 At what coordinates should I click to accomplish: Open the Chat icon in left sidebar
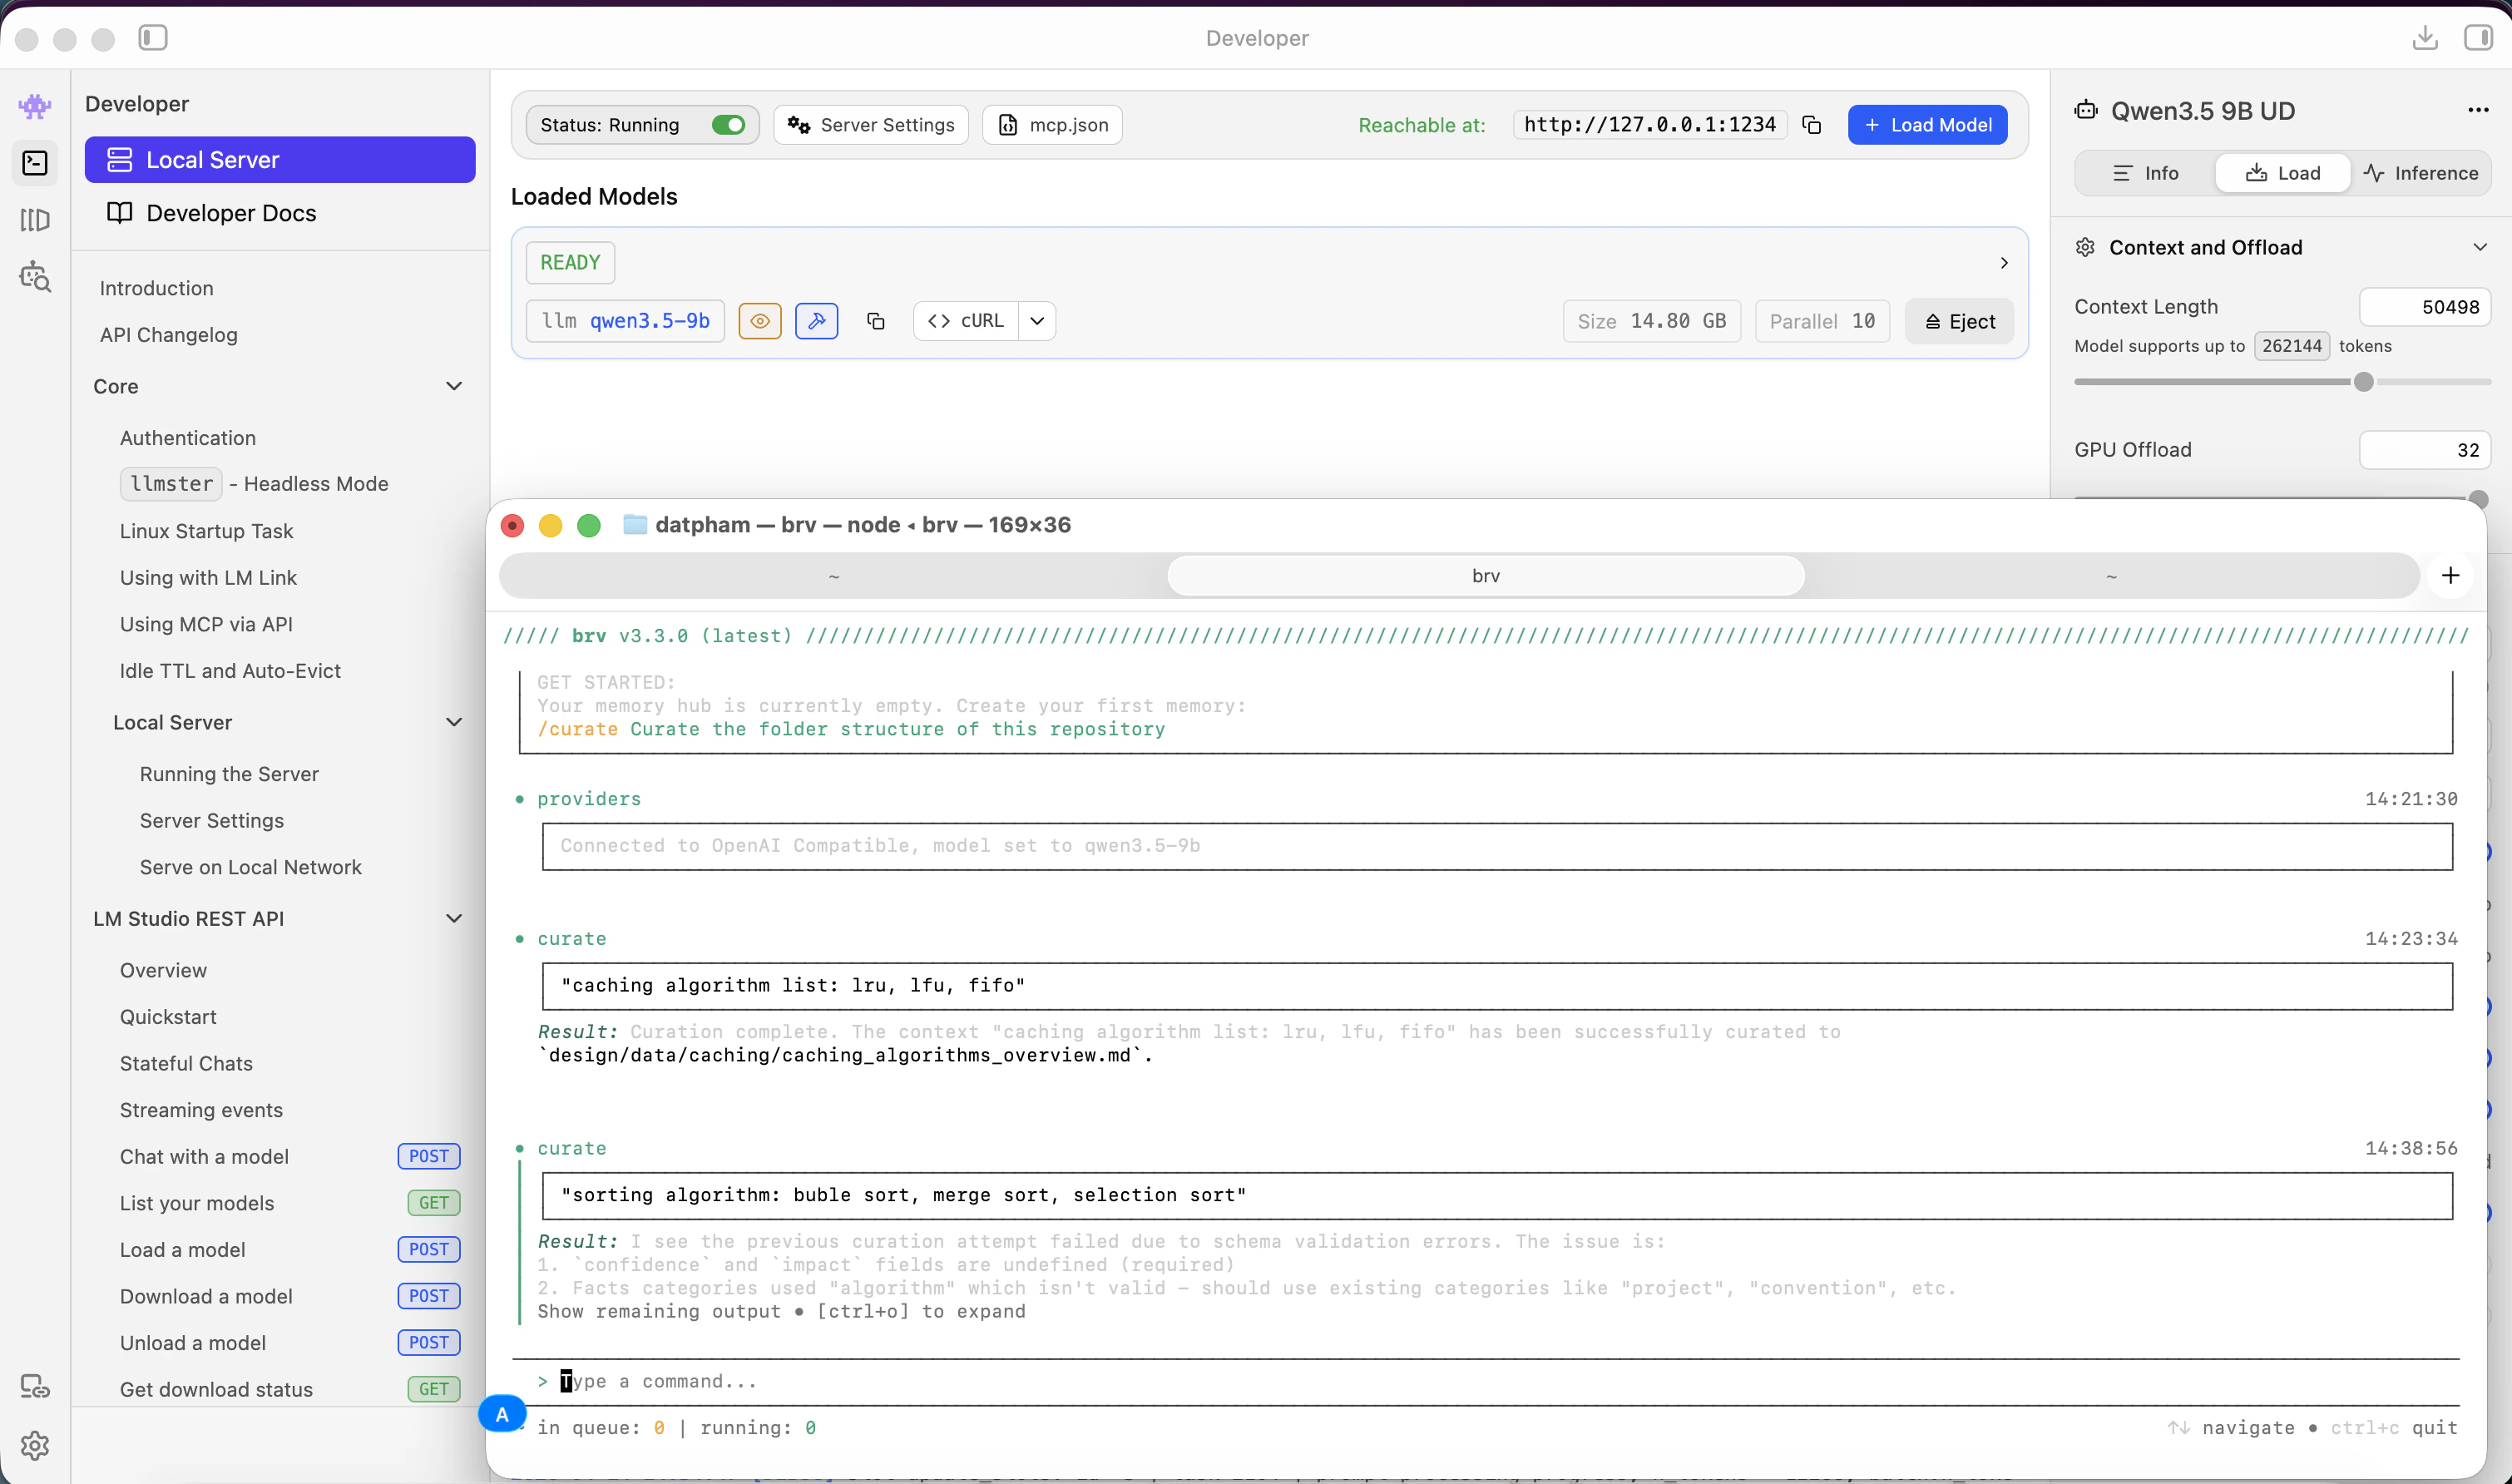click(x=35, y=106)
